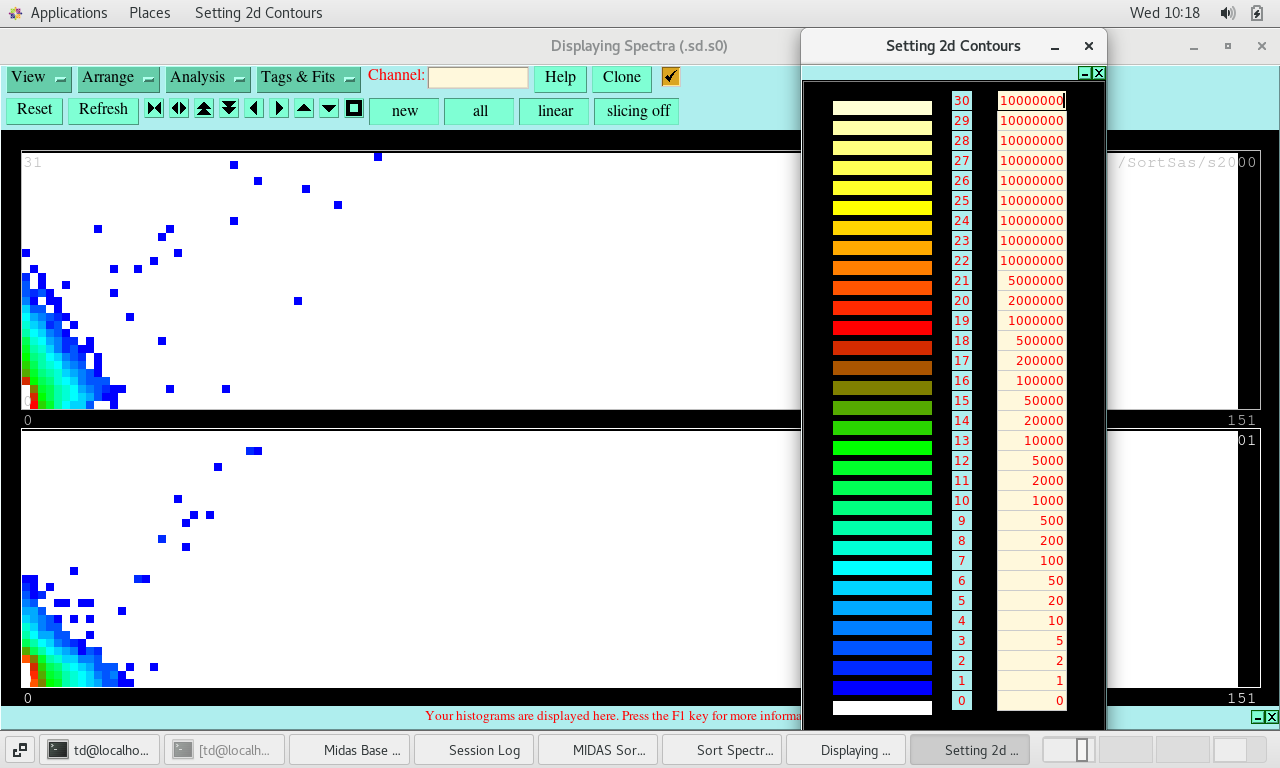Screen dimensions: 1280x768
Task: Click the double down arrow icon
Action: [229, 109]
